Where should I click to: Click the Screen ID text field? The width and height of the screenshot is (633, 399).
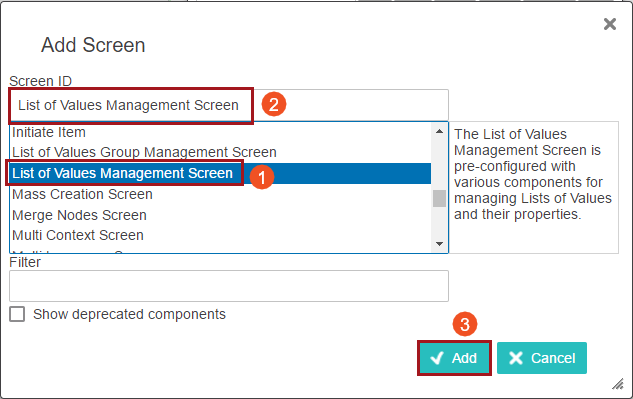point(229,105)
